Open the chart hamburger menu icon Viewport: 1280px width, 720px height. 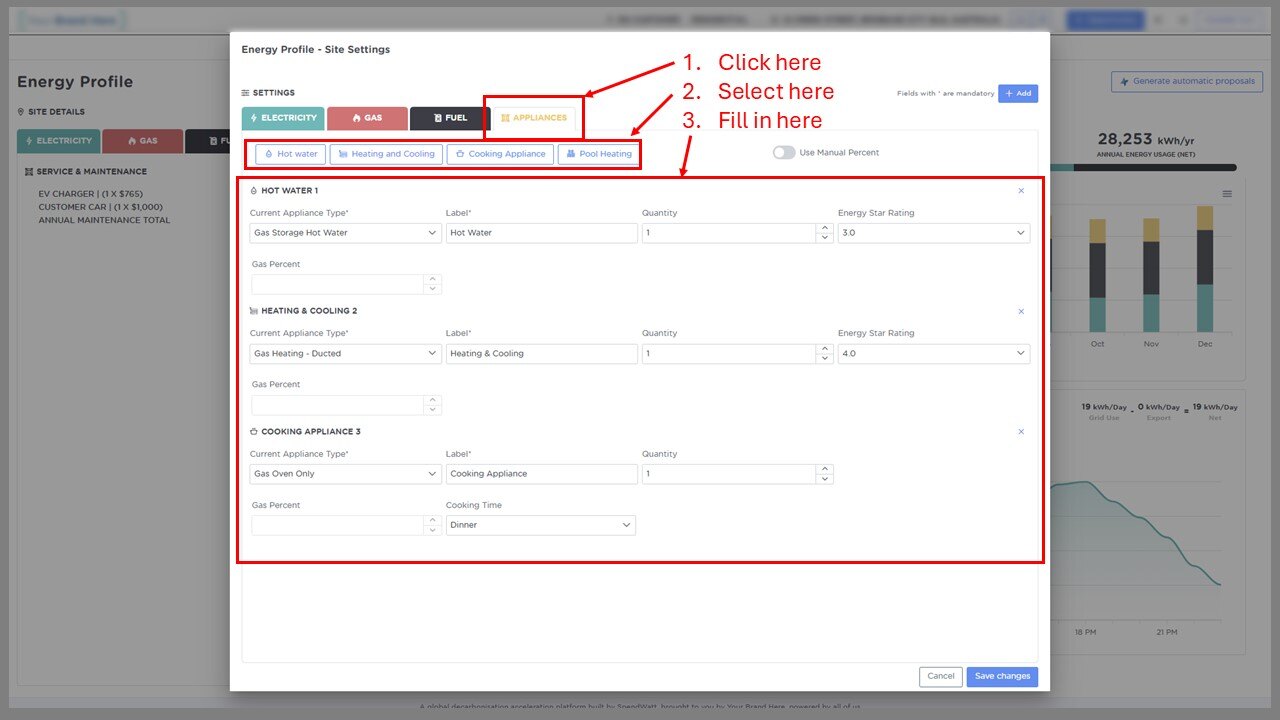pos(1227,194)
